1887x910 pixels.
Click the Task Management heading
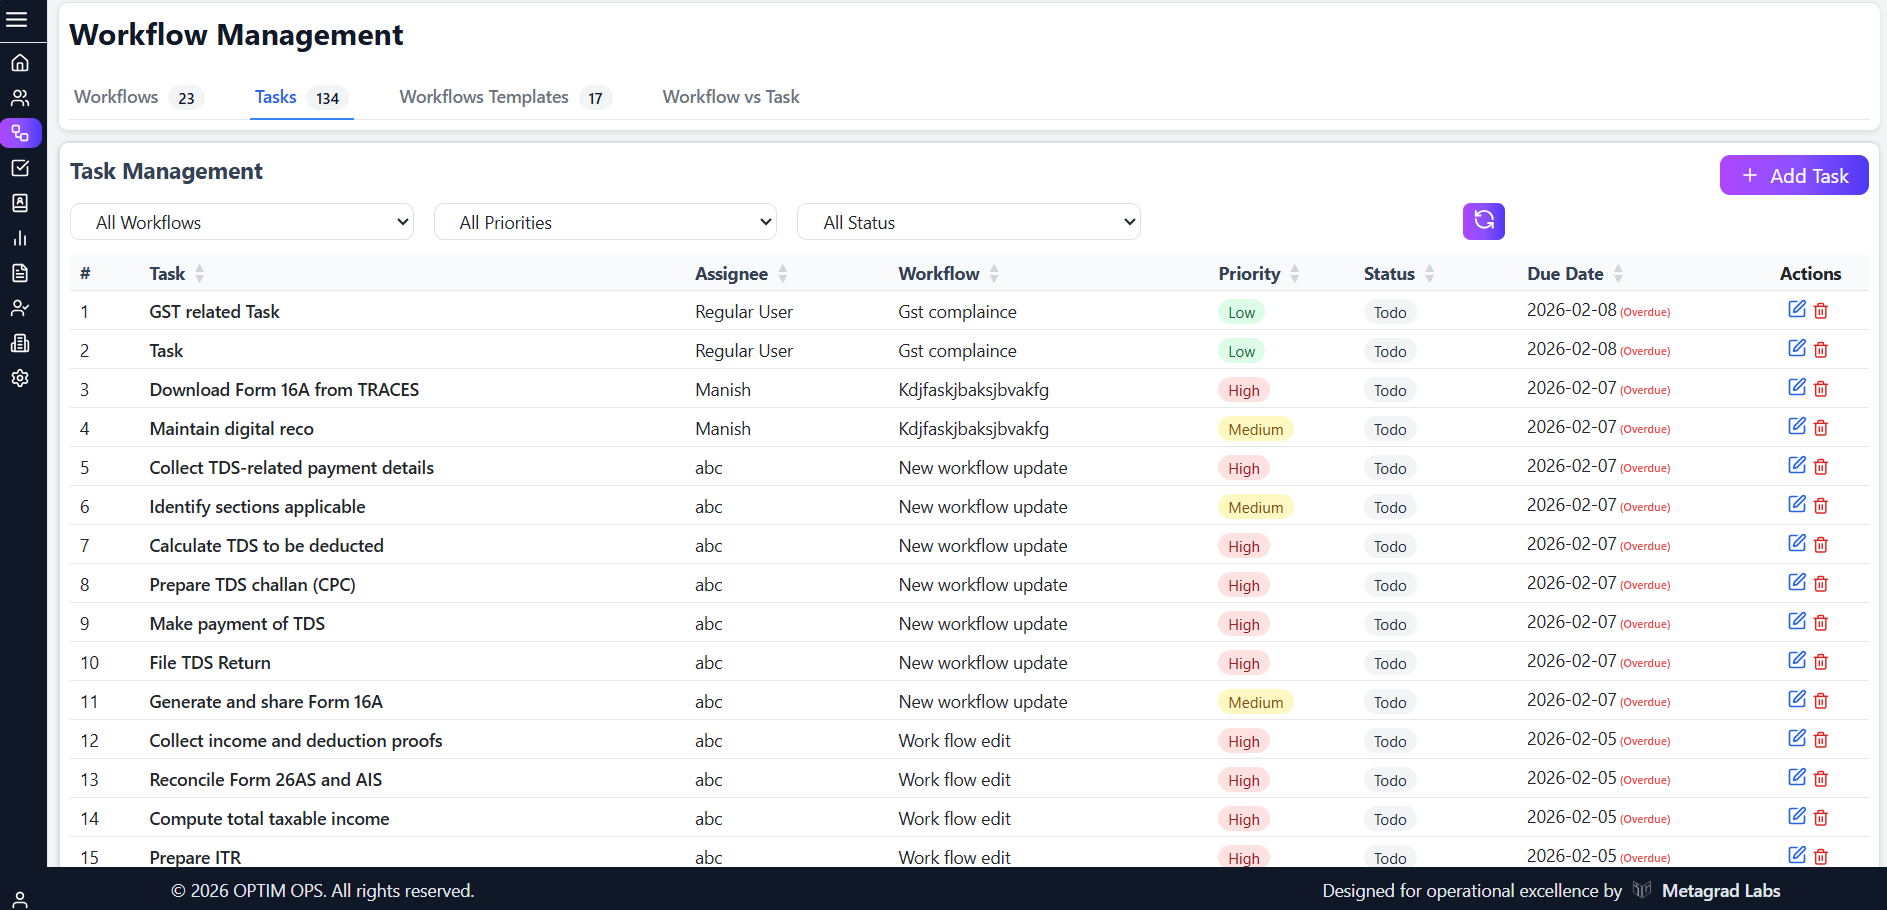click(x=166, y=171)
